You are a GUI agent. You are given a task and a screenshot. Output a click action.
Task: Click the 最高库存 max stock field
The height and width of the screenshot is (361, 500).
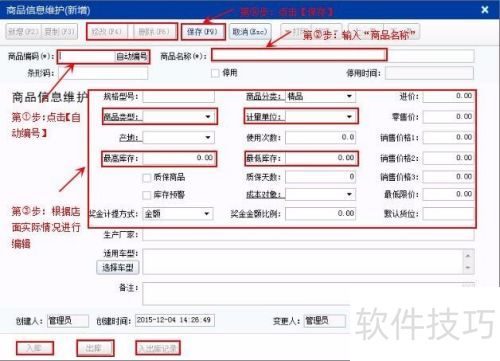179,158
